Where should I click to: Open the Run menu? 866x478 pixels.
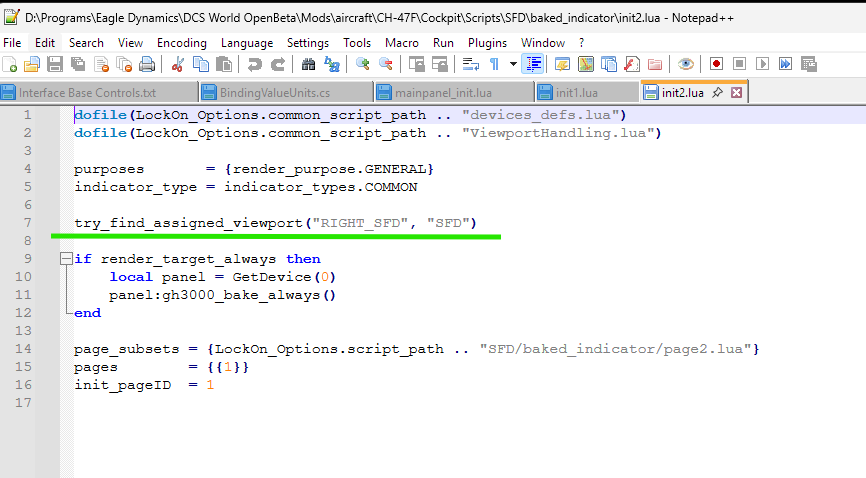[x=443, y=43]
